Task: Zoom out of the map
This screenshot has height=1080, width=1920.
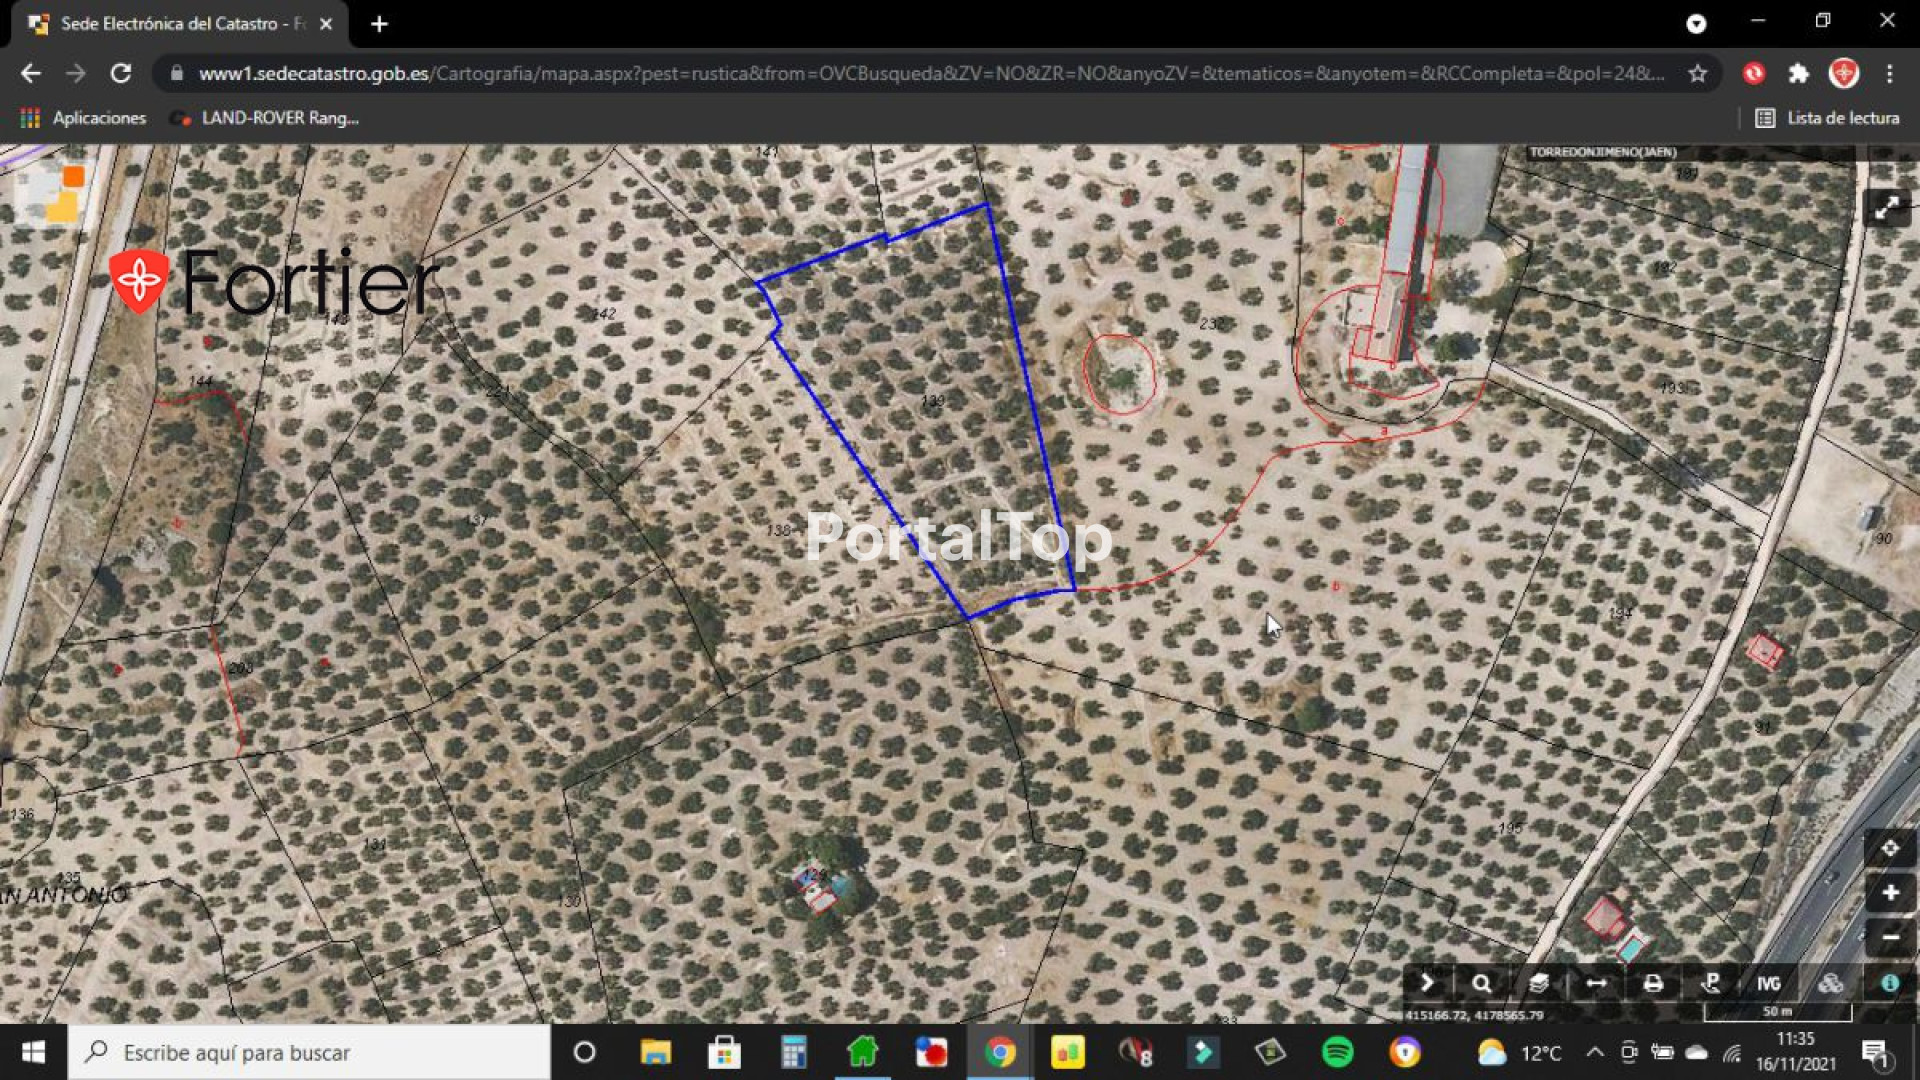Action: click(x=1889, y=937)
